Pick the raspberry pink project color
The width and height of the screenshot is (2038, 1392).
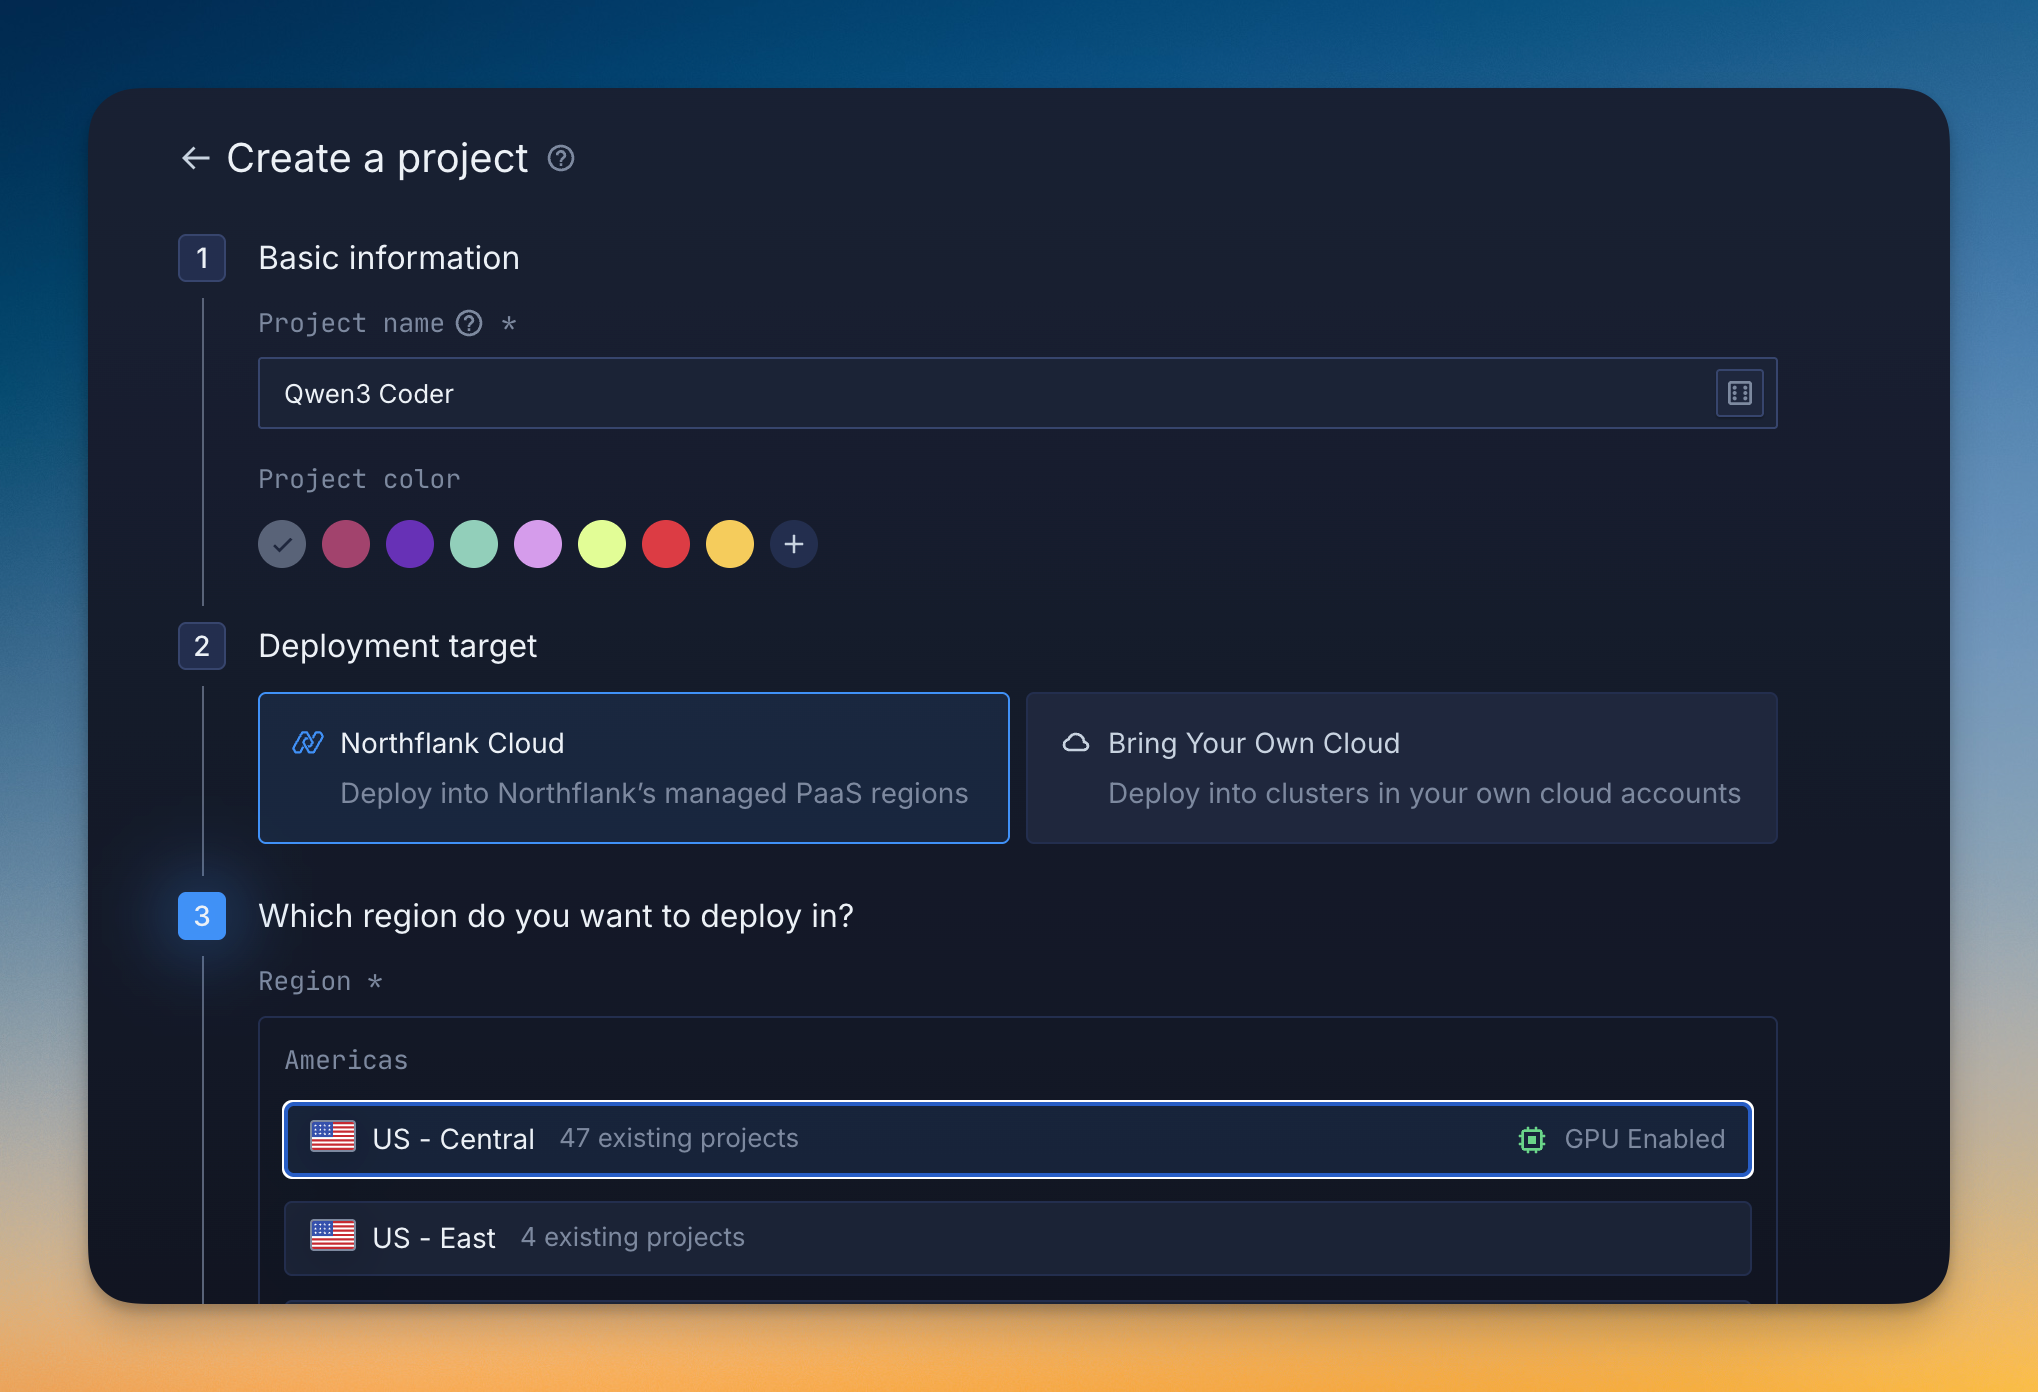pyautogui.click(x=346, y=544)
